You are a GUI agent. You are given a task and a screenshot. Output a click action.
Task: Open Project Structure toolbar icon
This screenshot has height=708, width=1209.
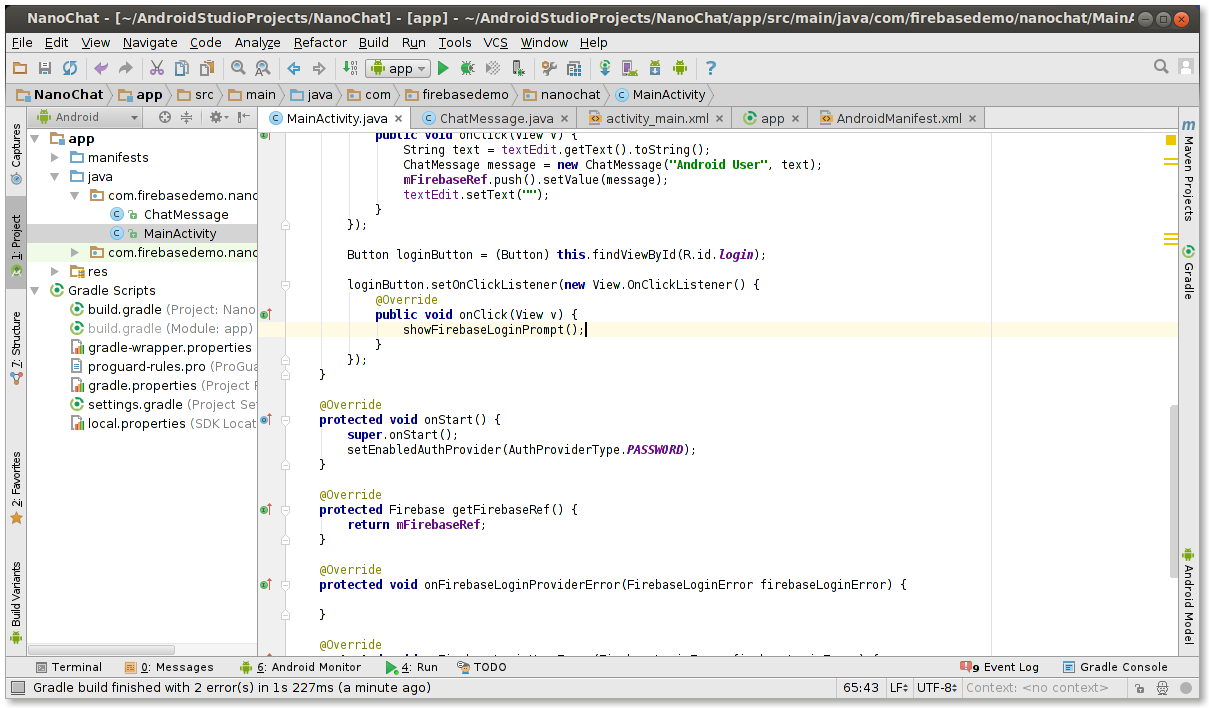coord(574,68)
